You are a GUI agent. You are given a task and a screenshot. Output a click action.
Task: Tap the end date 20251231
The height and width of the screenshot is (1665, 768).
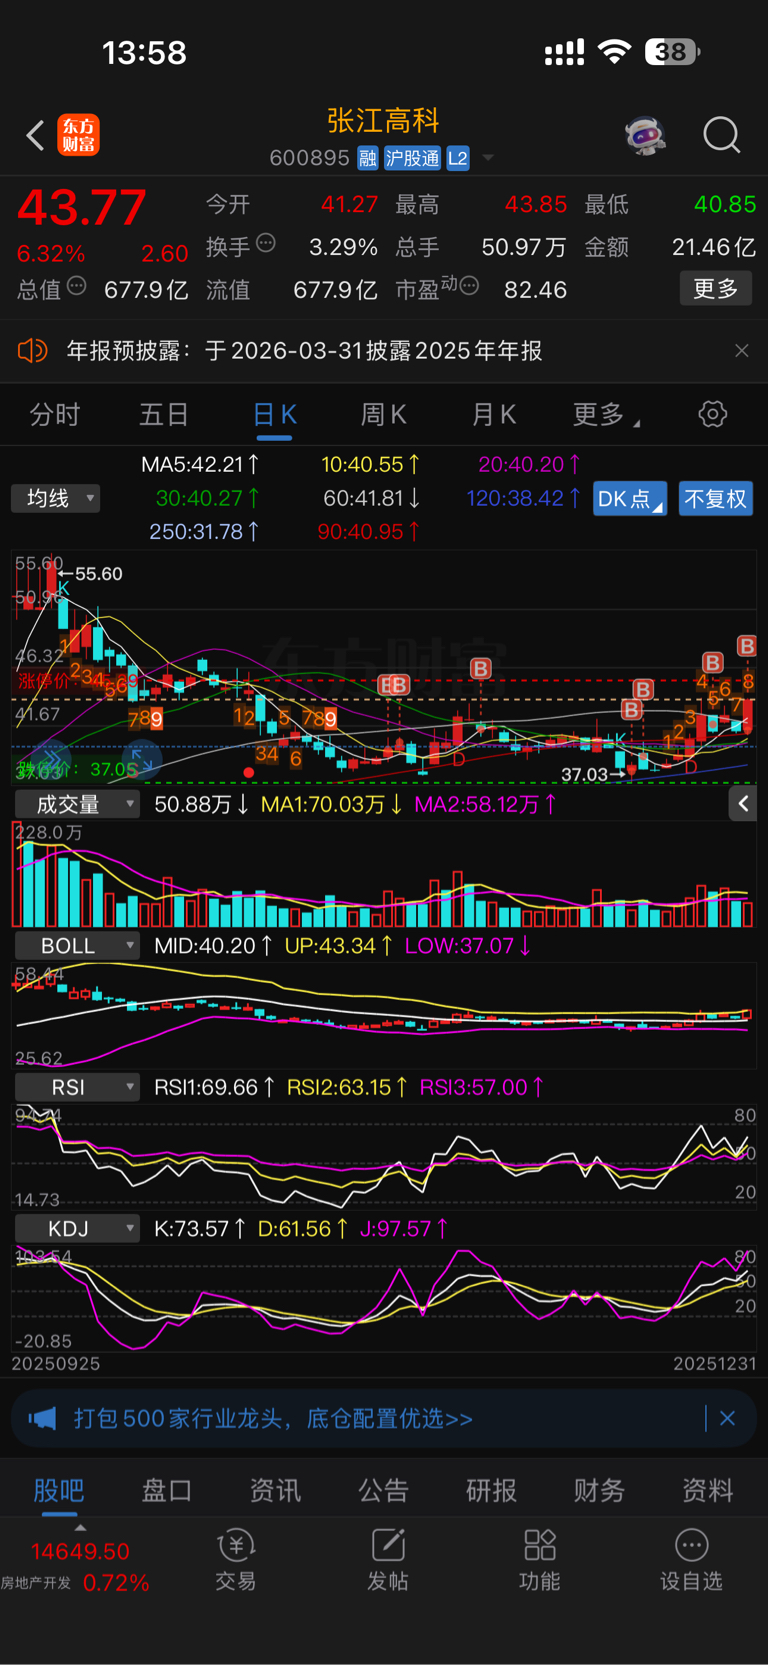click(714, 1364)
